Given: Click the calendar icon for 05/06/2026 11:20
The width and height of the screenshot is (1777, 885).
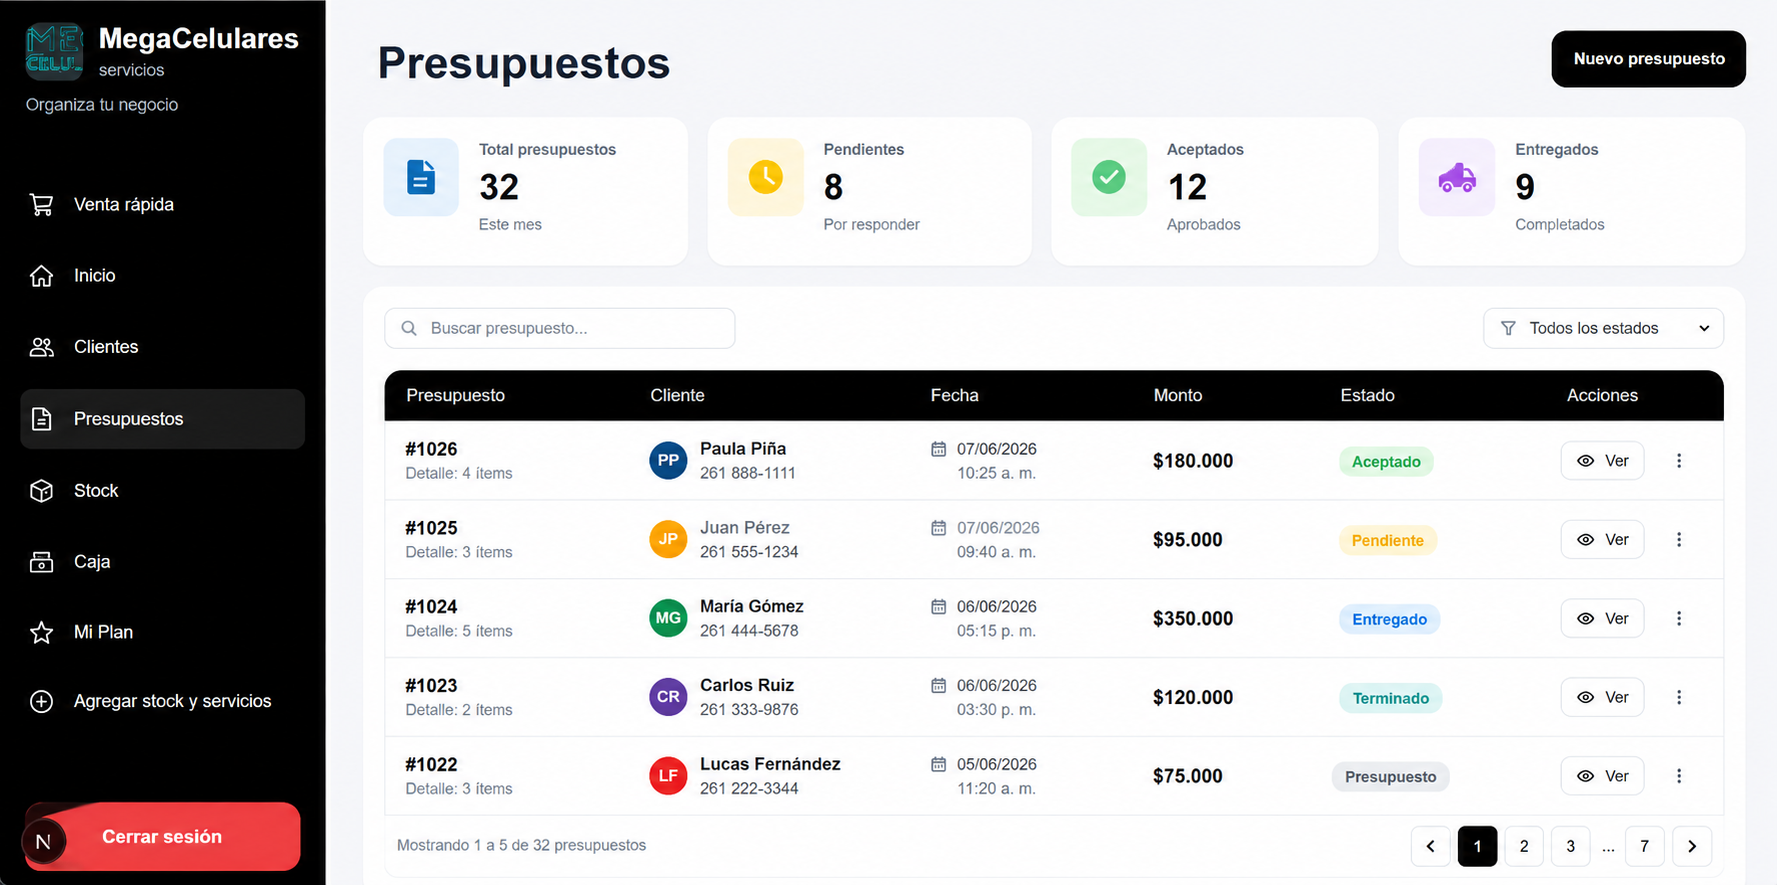Looking at the screenshot, I should (938, 764).
